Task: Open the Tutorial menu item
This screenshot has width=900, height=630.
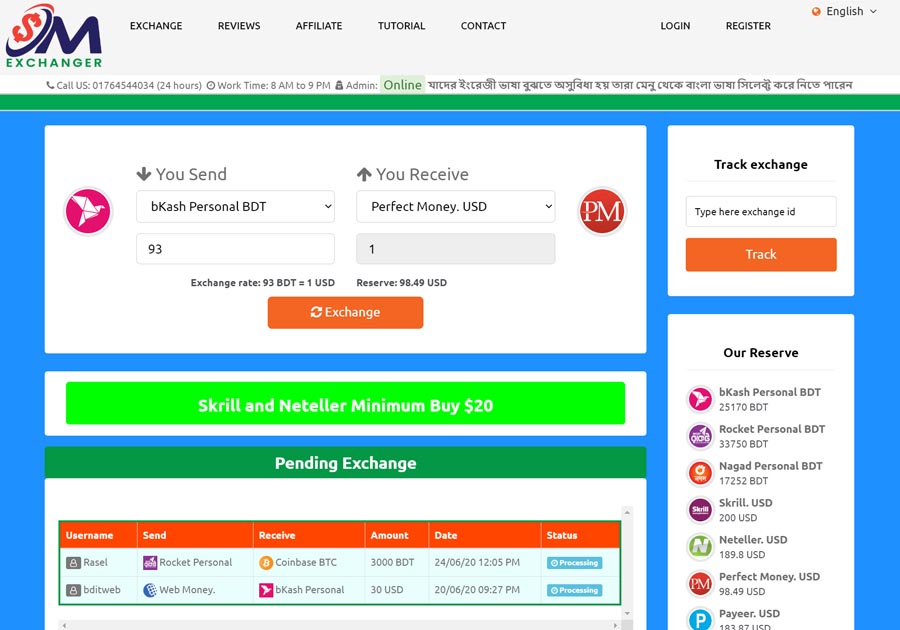Action: [x=401, y=26]
